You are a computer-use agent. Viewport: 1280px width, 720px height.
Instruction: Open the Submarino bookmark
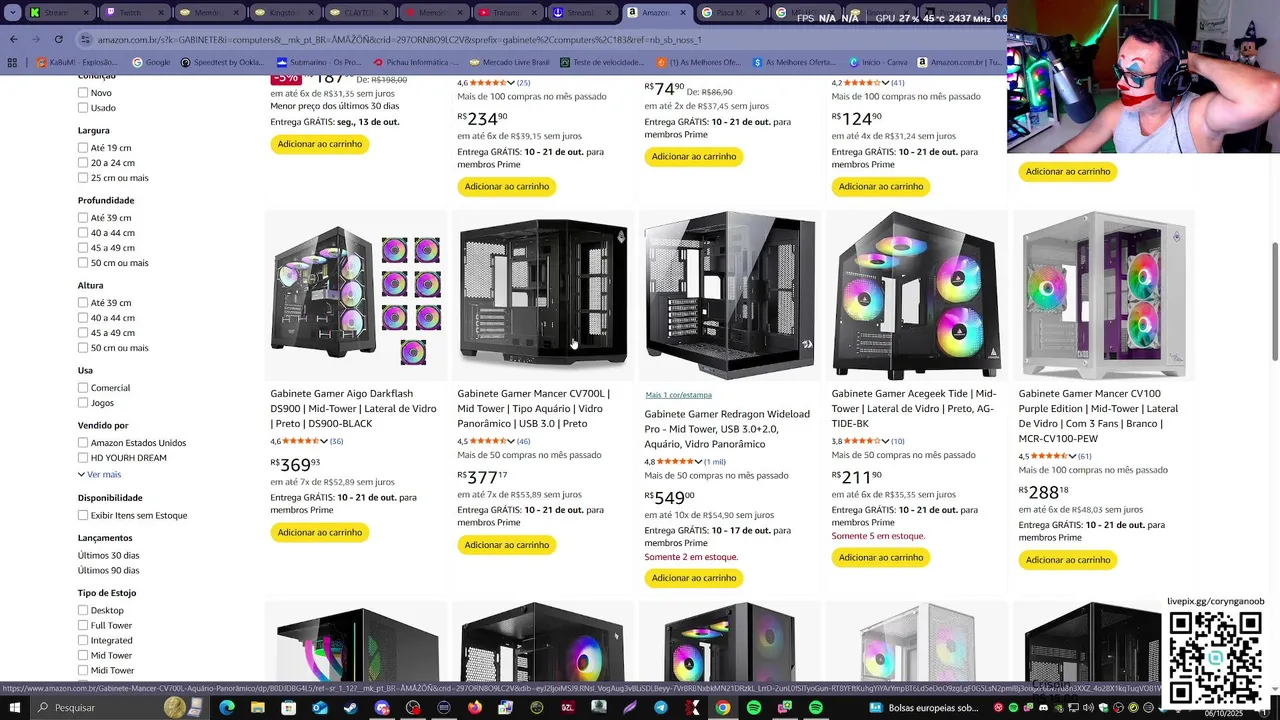(319, 62)
